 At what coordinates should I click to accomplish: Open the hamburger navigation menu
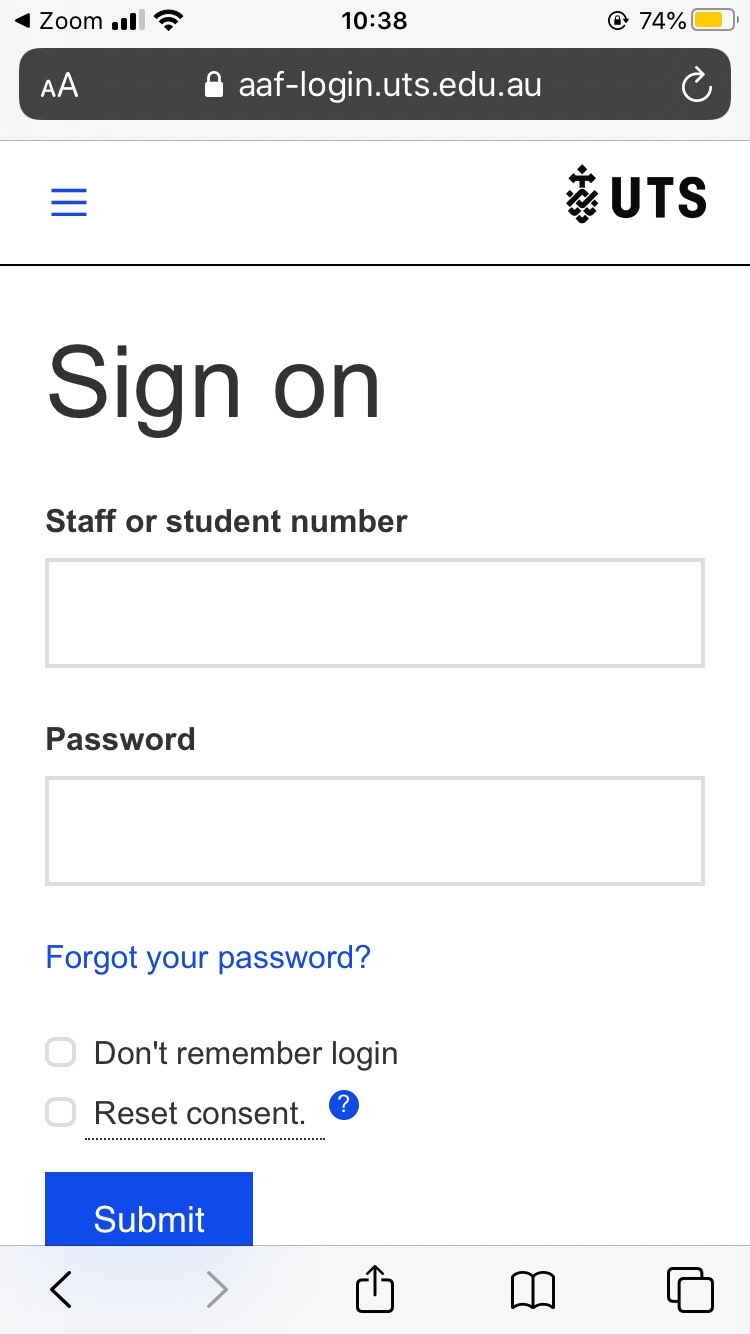click(69, 203)
